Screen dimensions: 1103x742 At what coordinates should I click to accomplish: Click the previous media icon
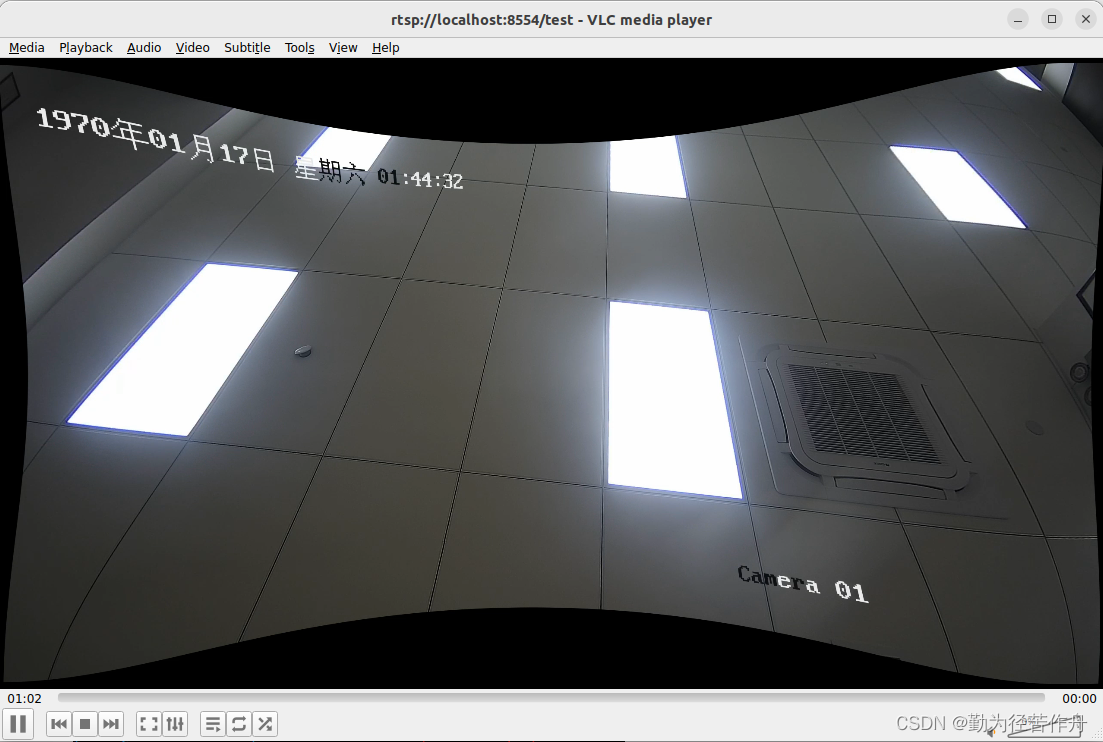(59, 723)
